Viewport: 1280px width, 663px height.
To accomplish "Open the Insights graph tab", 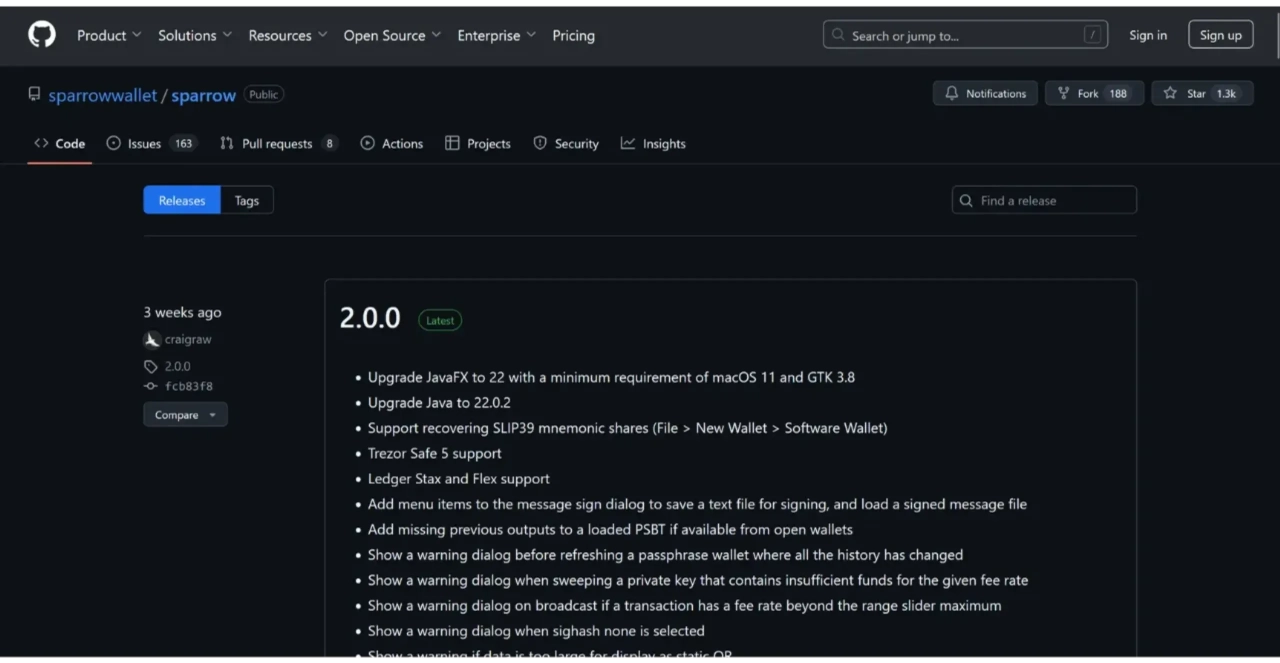I will pyautogui.click(x=653, y=144).
